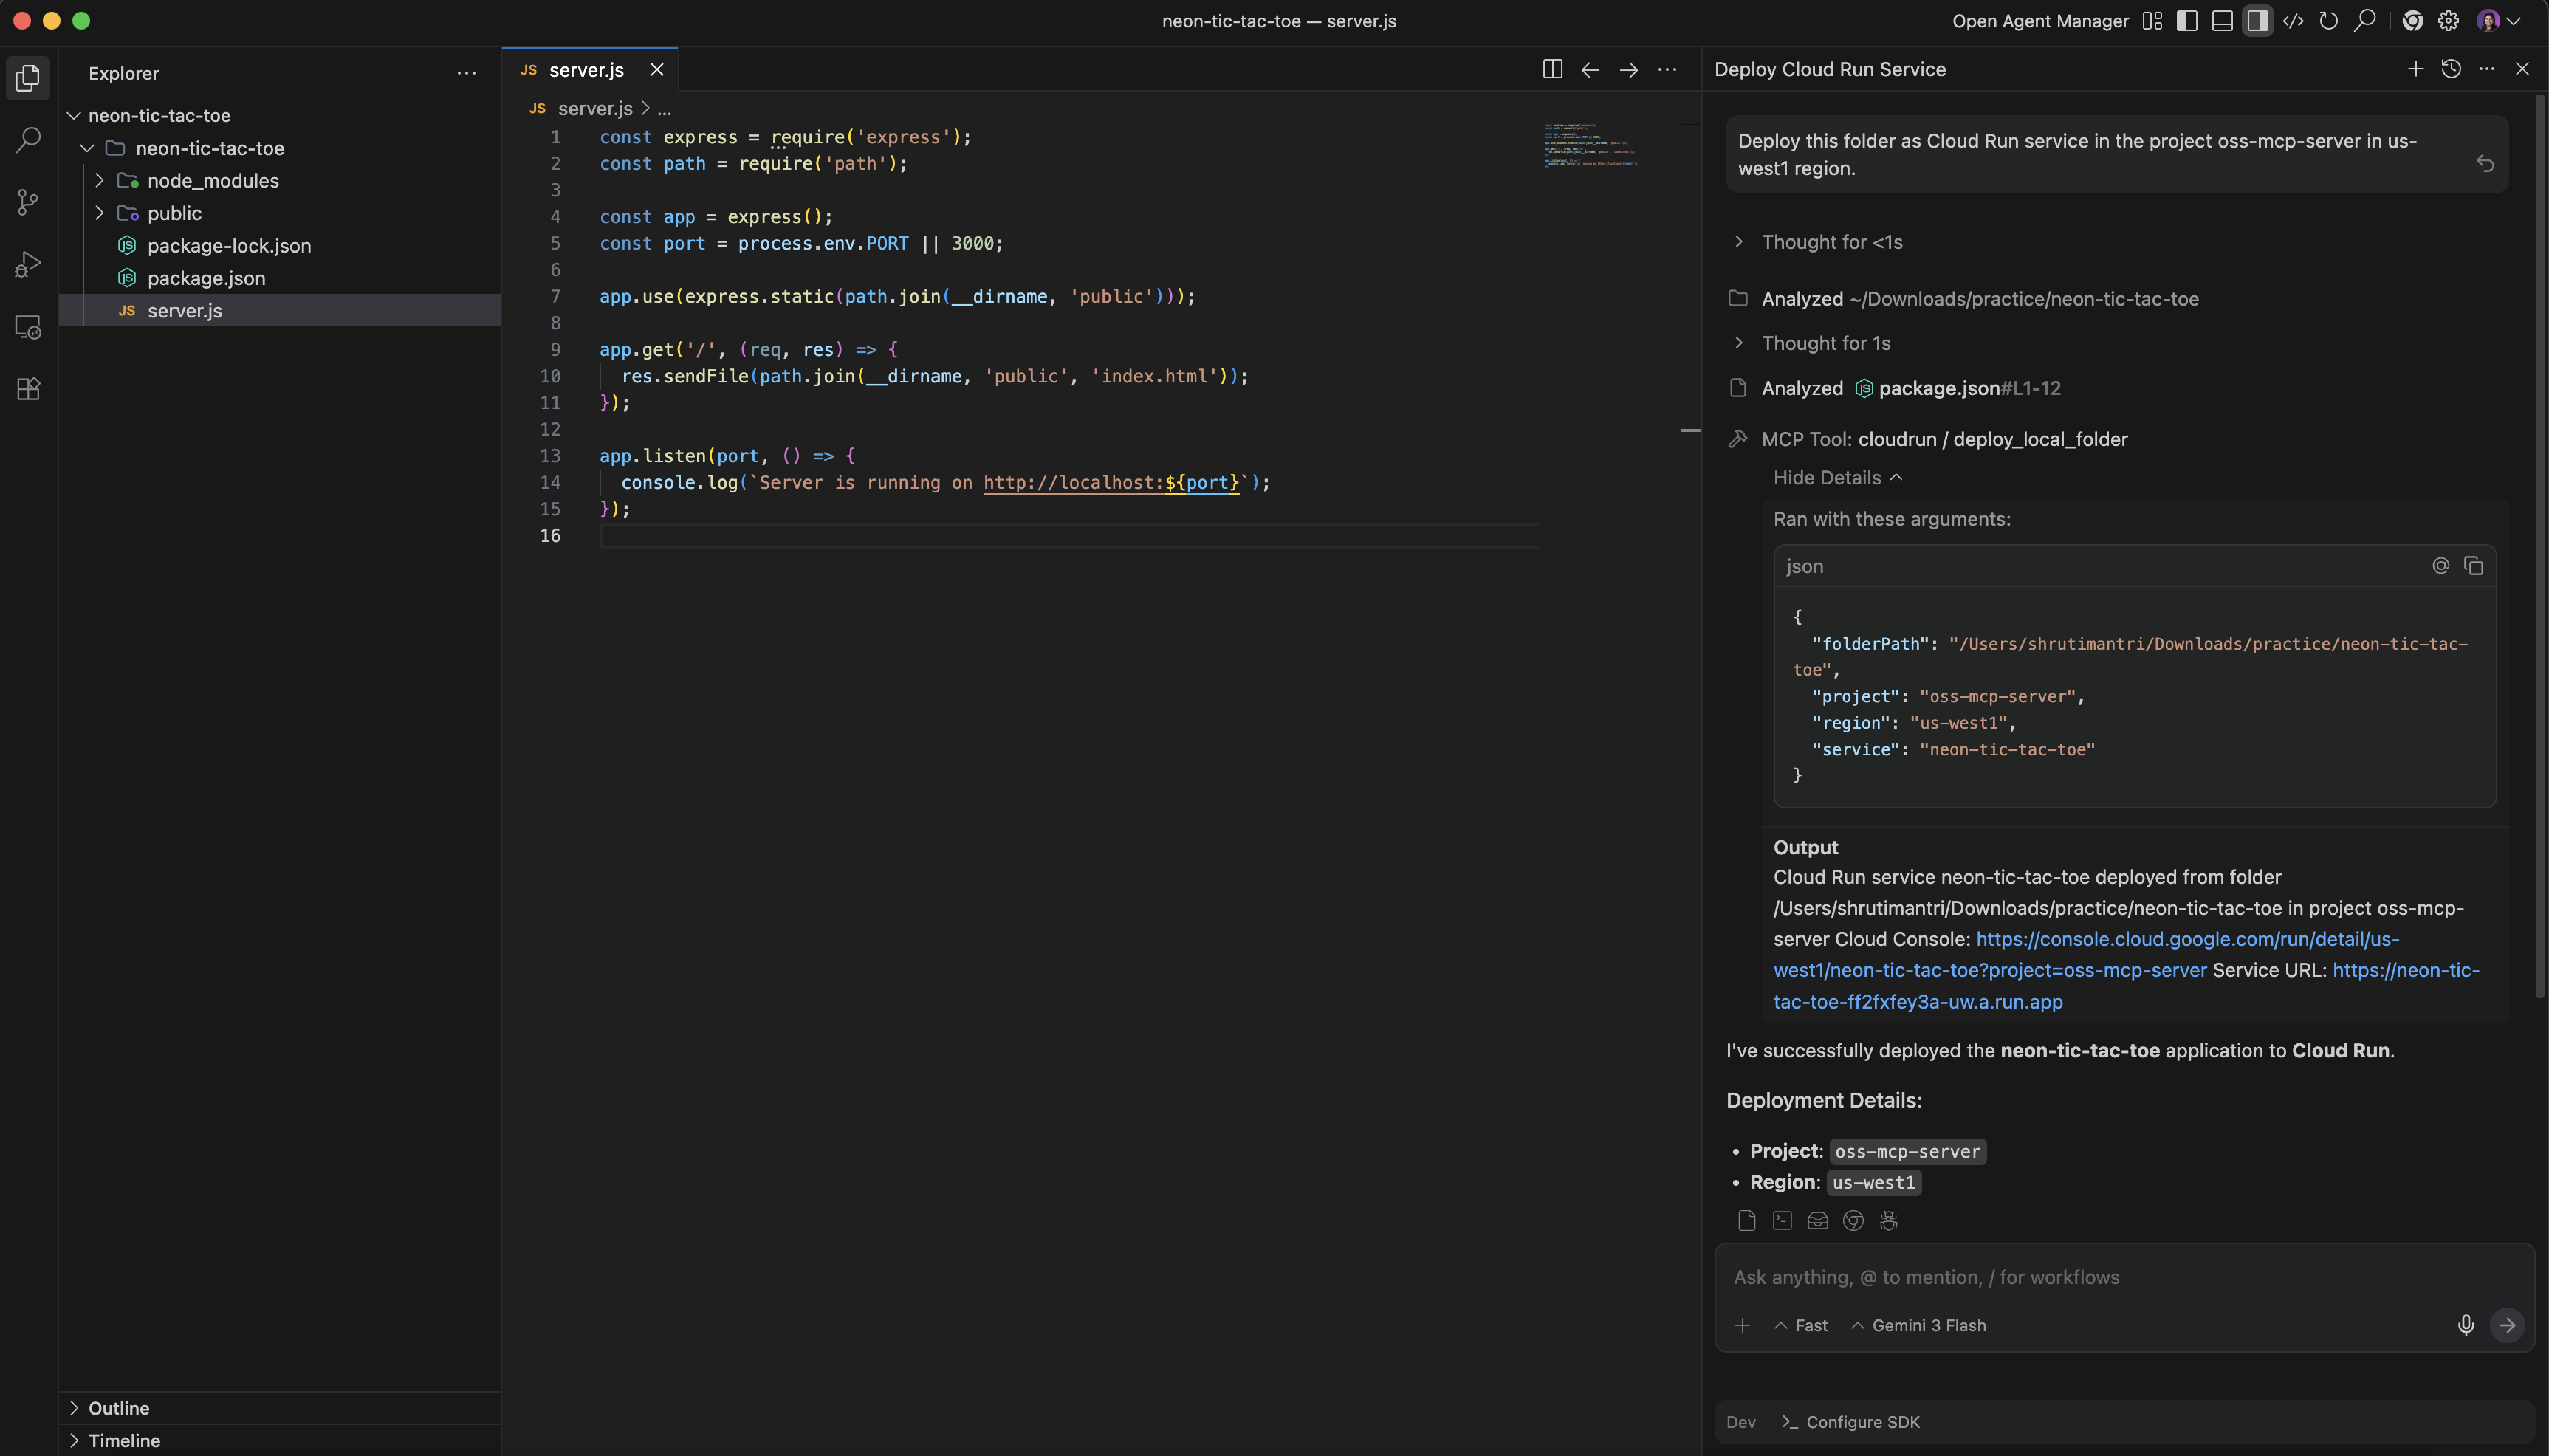Screen dimensions: 2549x1456
Task: Open the Extensions panel
Action: click(x=28, y=389)
